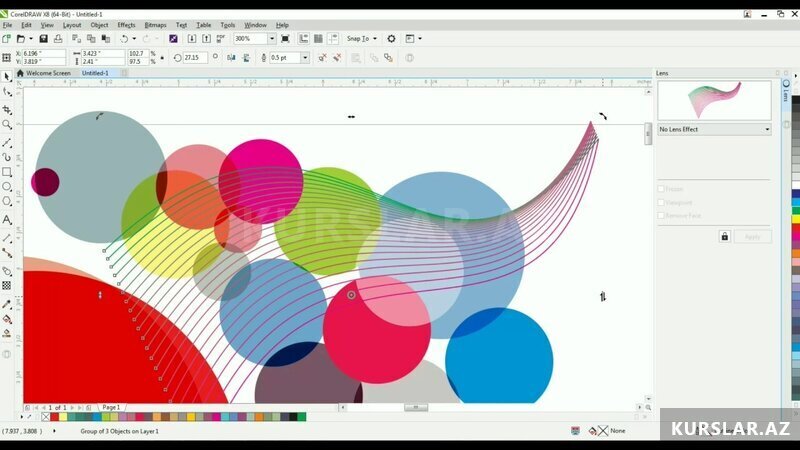Open the Effects menu
Viewport: 800px width, 450px height.
(x=126, y=25)
